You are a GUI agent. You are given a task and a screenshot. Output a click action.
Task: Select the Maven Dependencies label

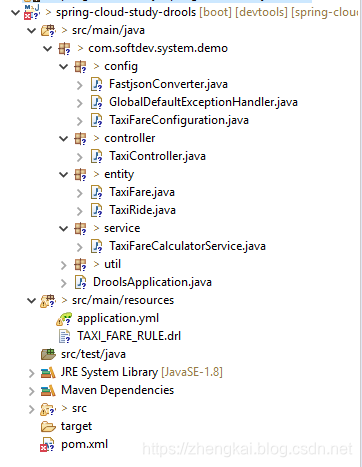click(x=118, y=390)
